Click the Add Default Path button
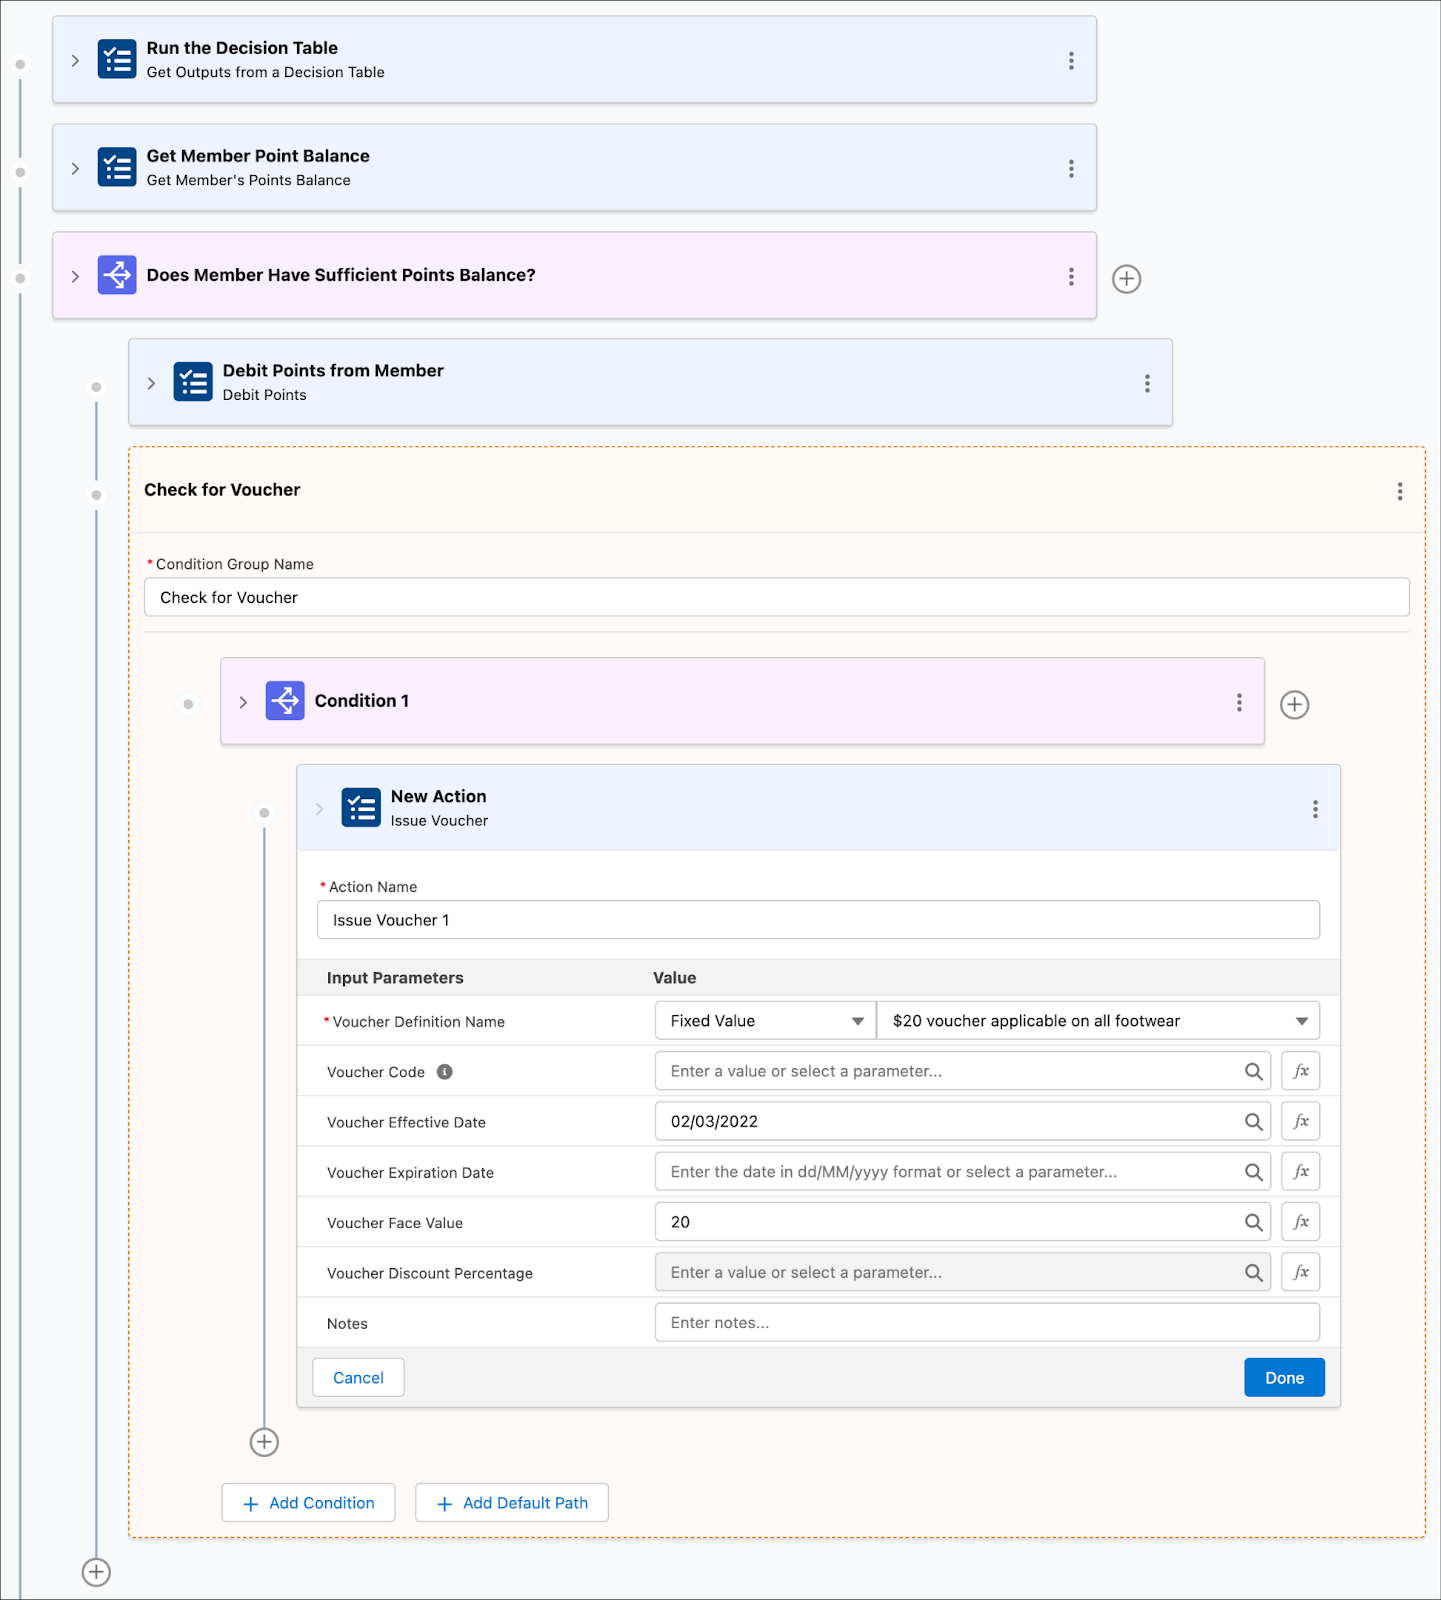The width and height of the screenshot is (1441, 1600). click(512, 1503)
